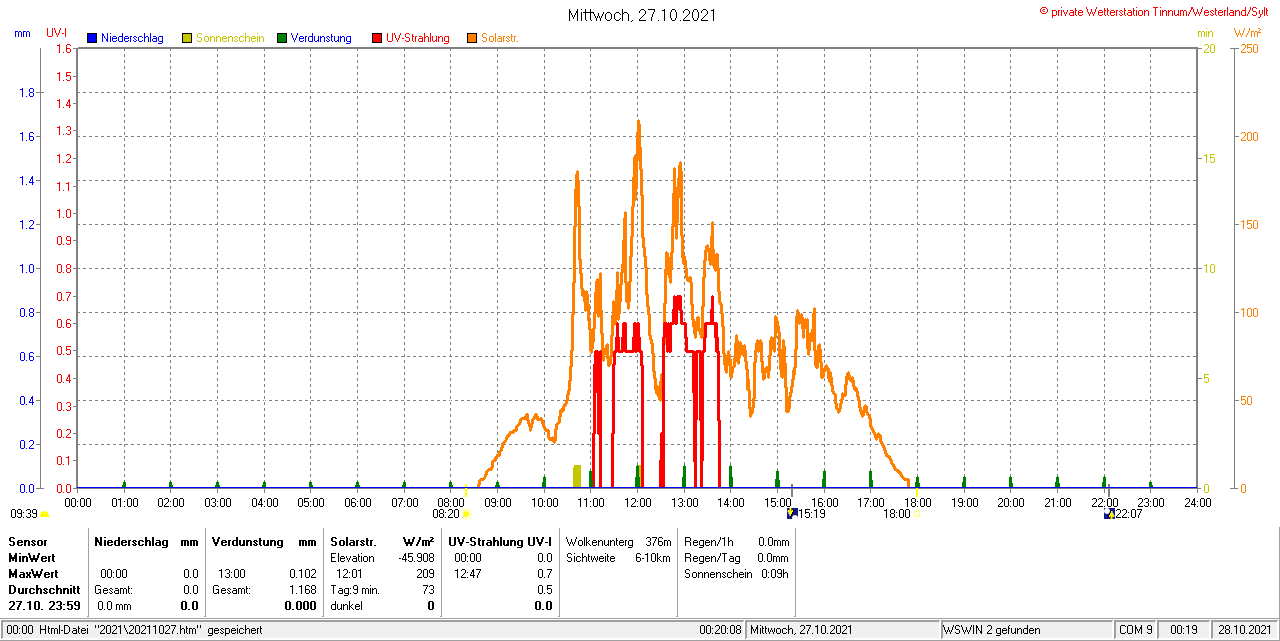Click the 15:19 moon time label
1280x641 pixels.
click(811, 514)
